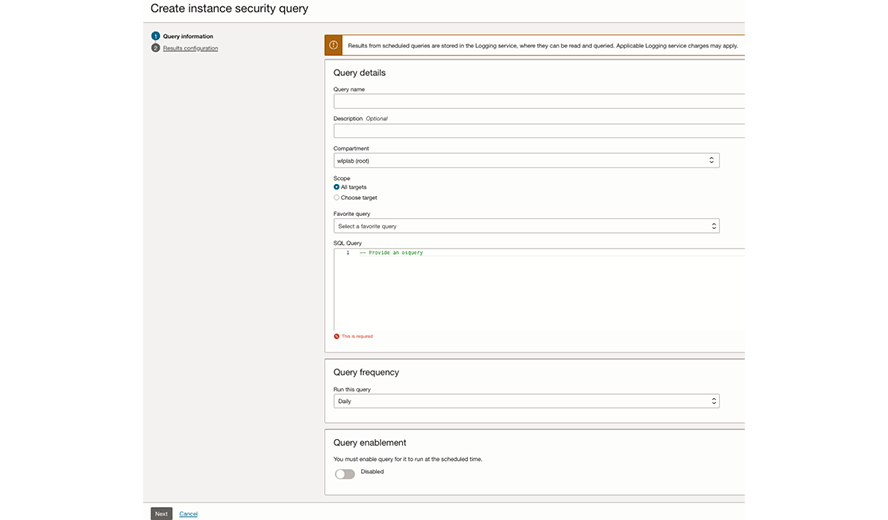Click into the Query name field
888x520 pixels.
point(539,101)
